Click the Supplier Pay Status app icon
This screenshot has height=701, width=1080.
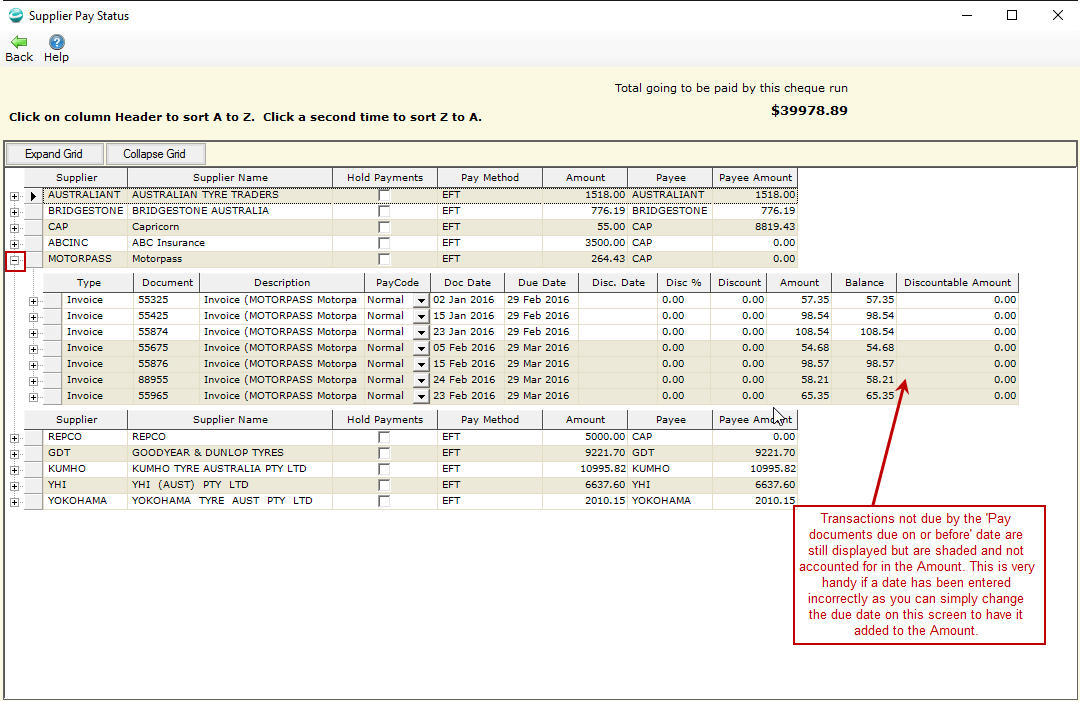(x=15, y=15)
